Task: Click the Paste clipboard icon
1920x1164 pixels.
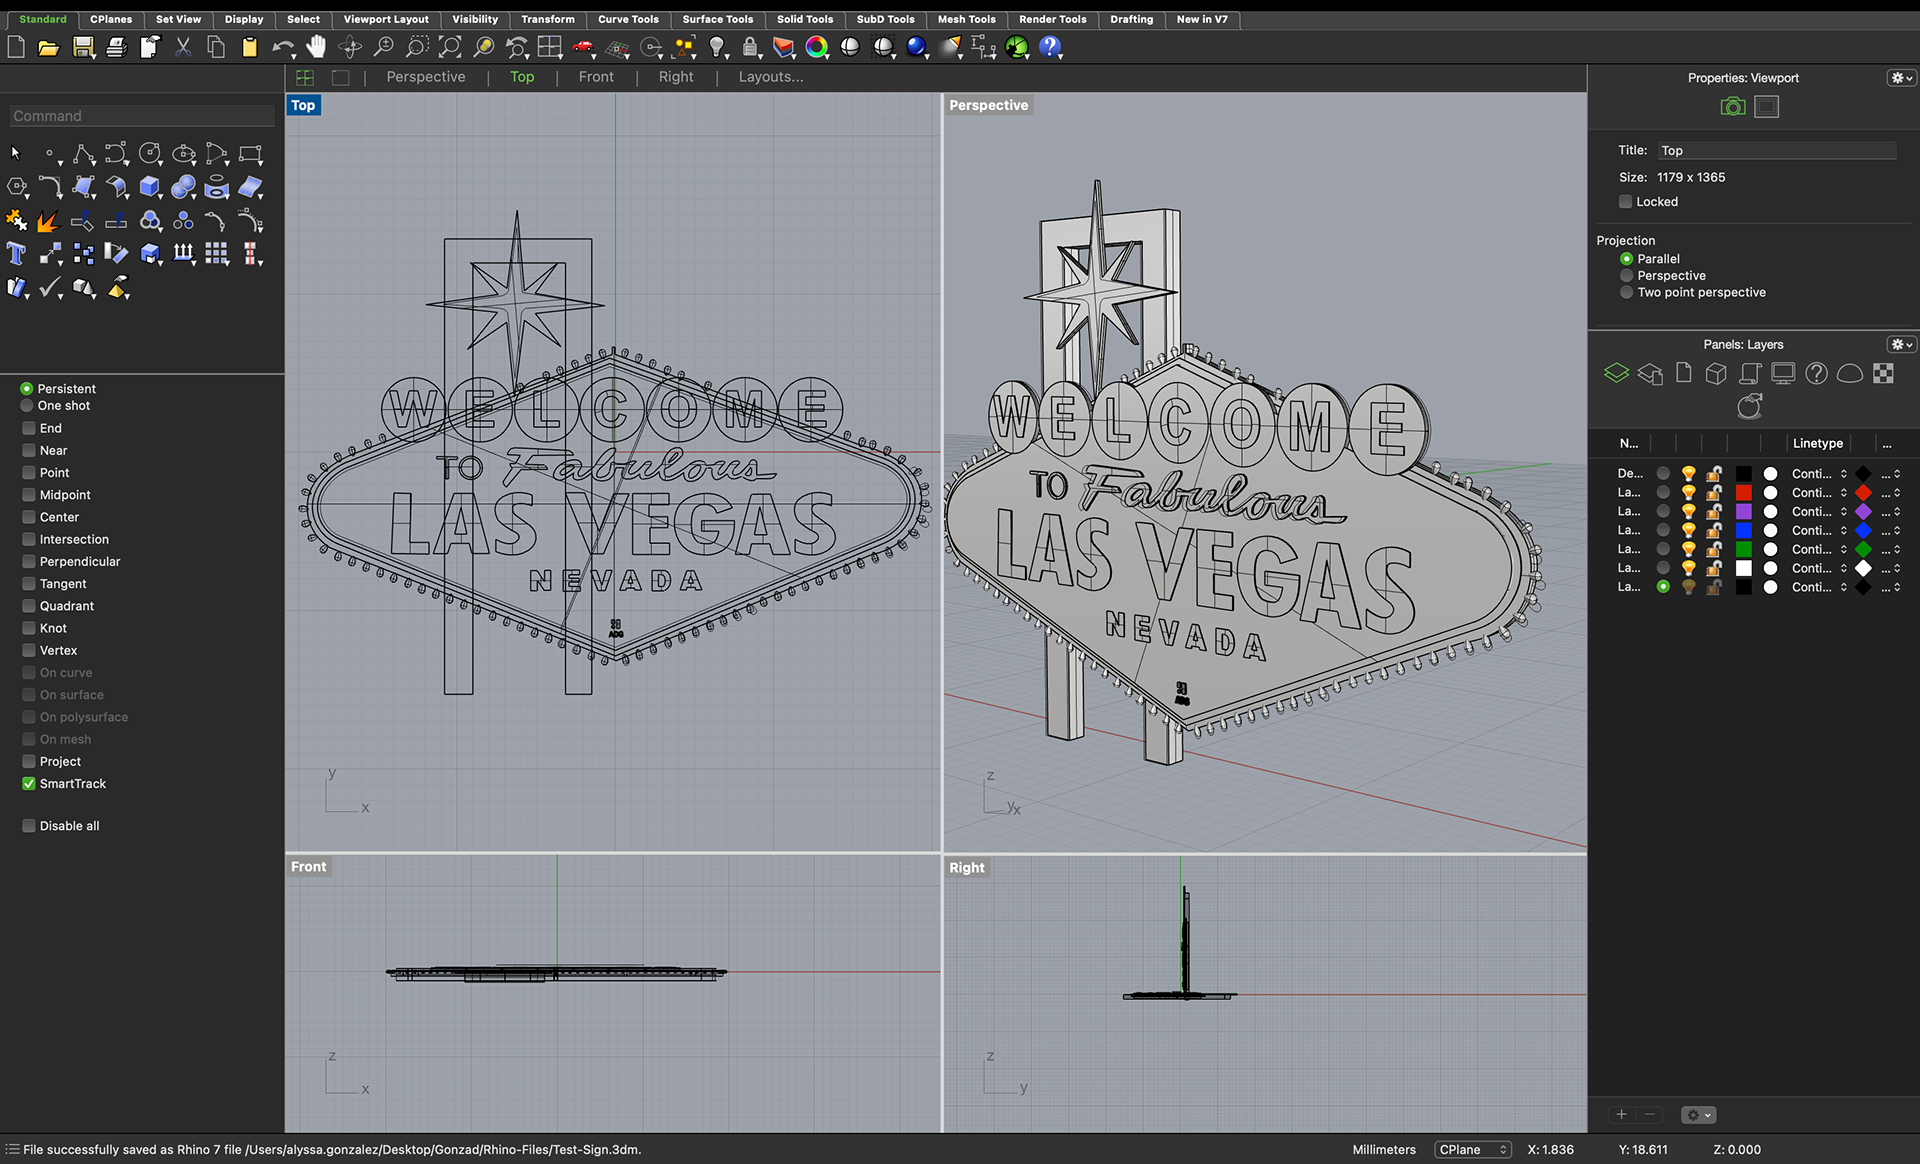Action: (250, 47)
